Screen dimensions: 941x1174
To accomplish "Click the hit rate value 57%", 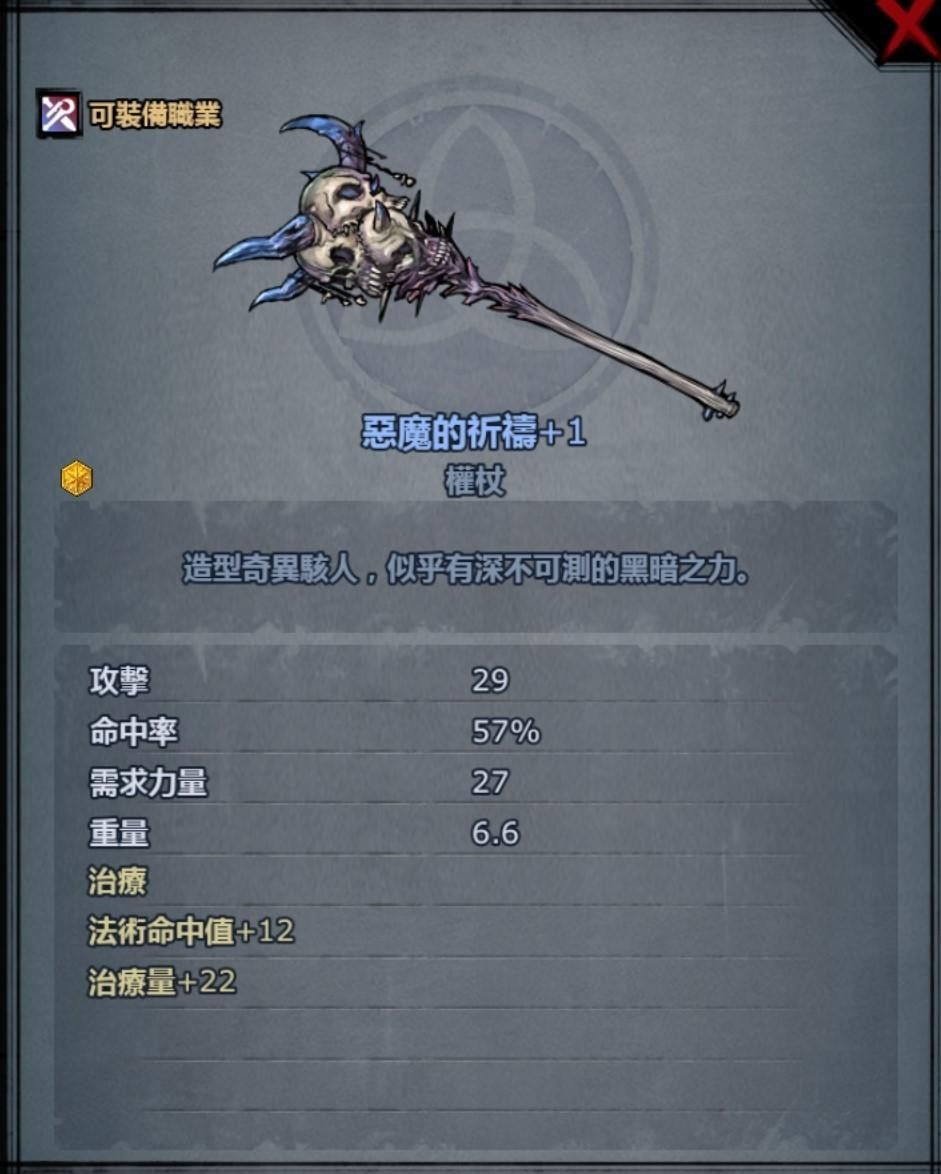I will pyautogui.click(x=505, y=732).
